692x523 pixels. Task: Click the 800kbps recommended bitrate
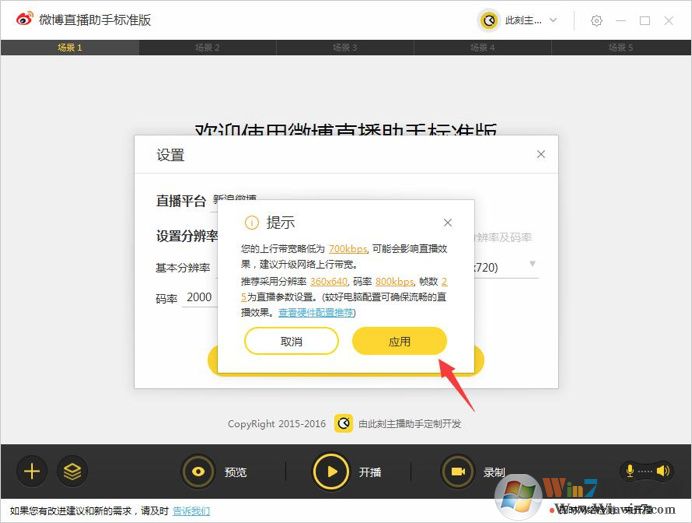(x=395, y=282)
